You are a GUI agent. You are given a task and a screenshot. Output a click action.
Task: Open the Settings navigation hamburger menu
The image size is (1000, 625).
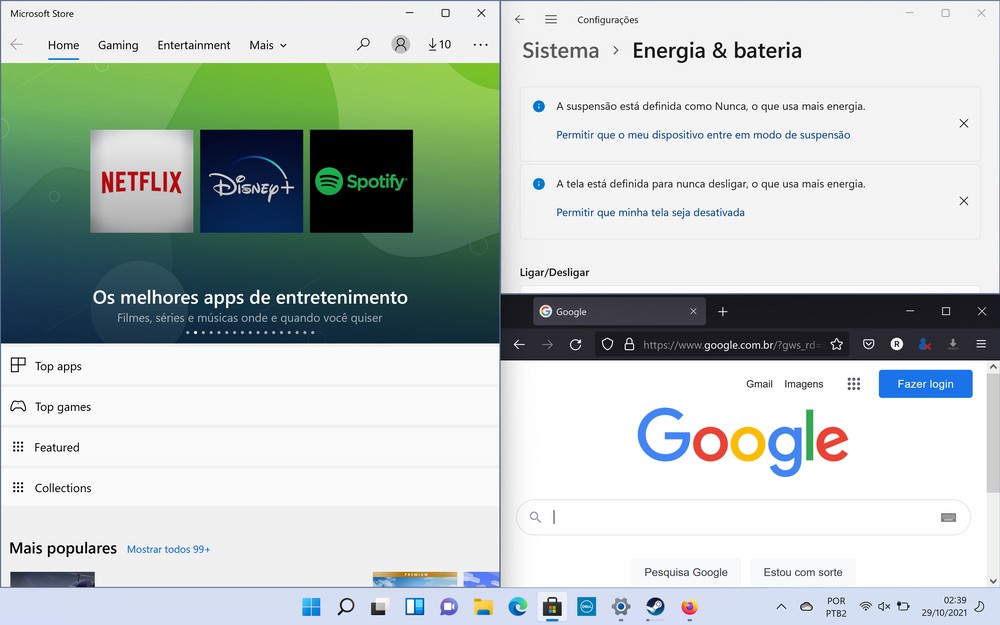551,20
